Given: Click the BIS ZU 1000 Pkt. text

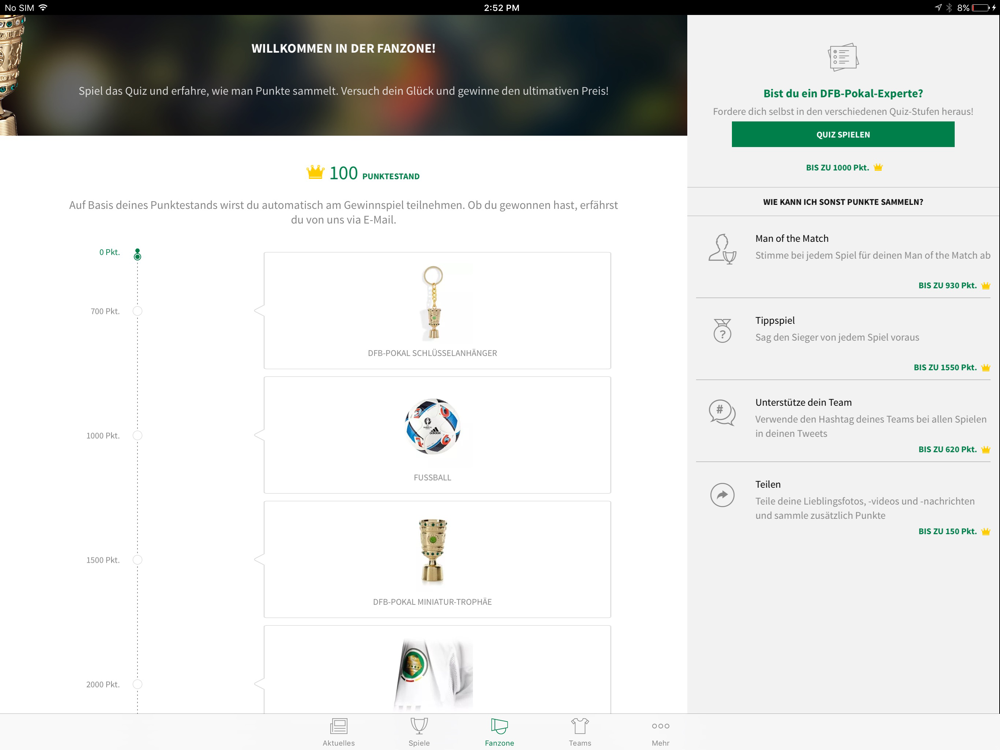Looking at the screenshot, I should click(837, 167).
